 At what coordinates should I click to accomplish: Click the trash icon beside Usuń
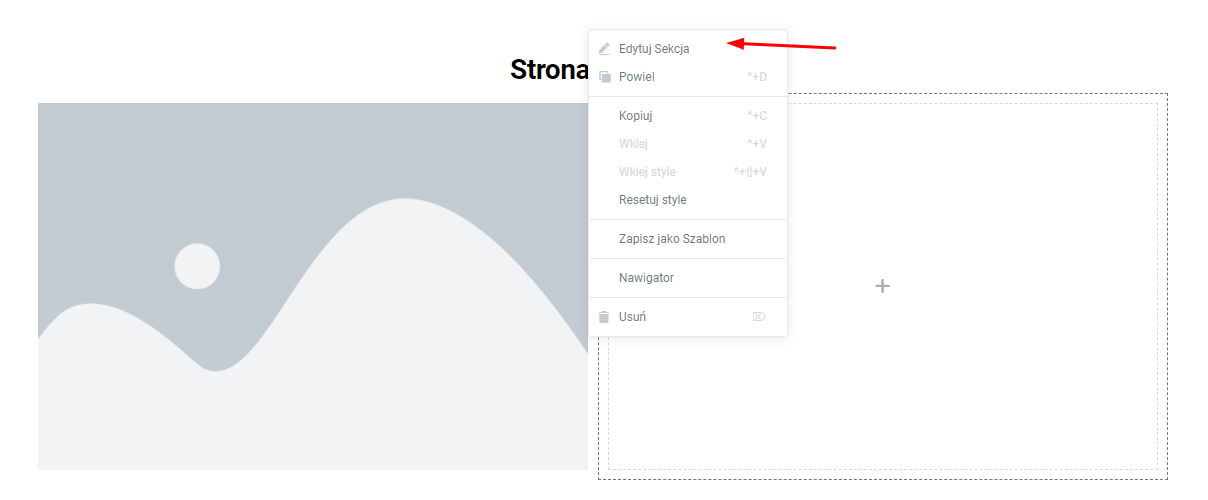(604, 317)
